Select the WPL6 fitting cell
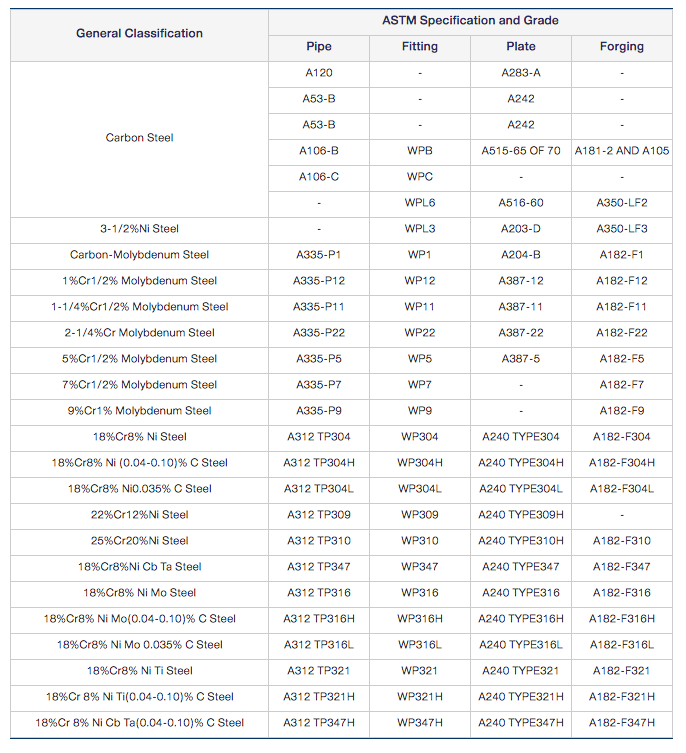The width and height of the screenshot is (686, 753). pos(420,203)
